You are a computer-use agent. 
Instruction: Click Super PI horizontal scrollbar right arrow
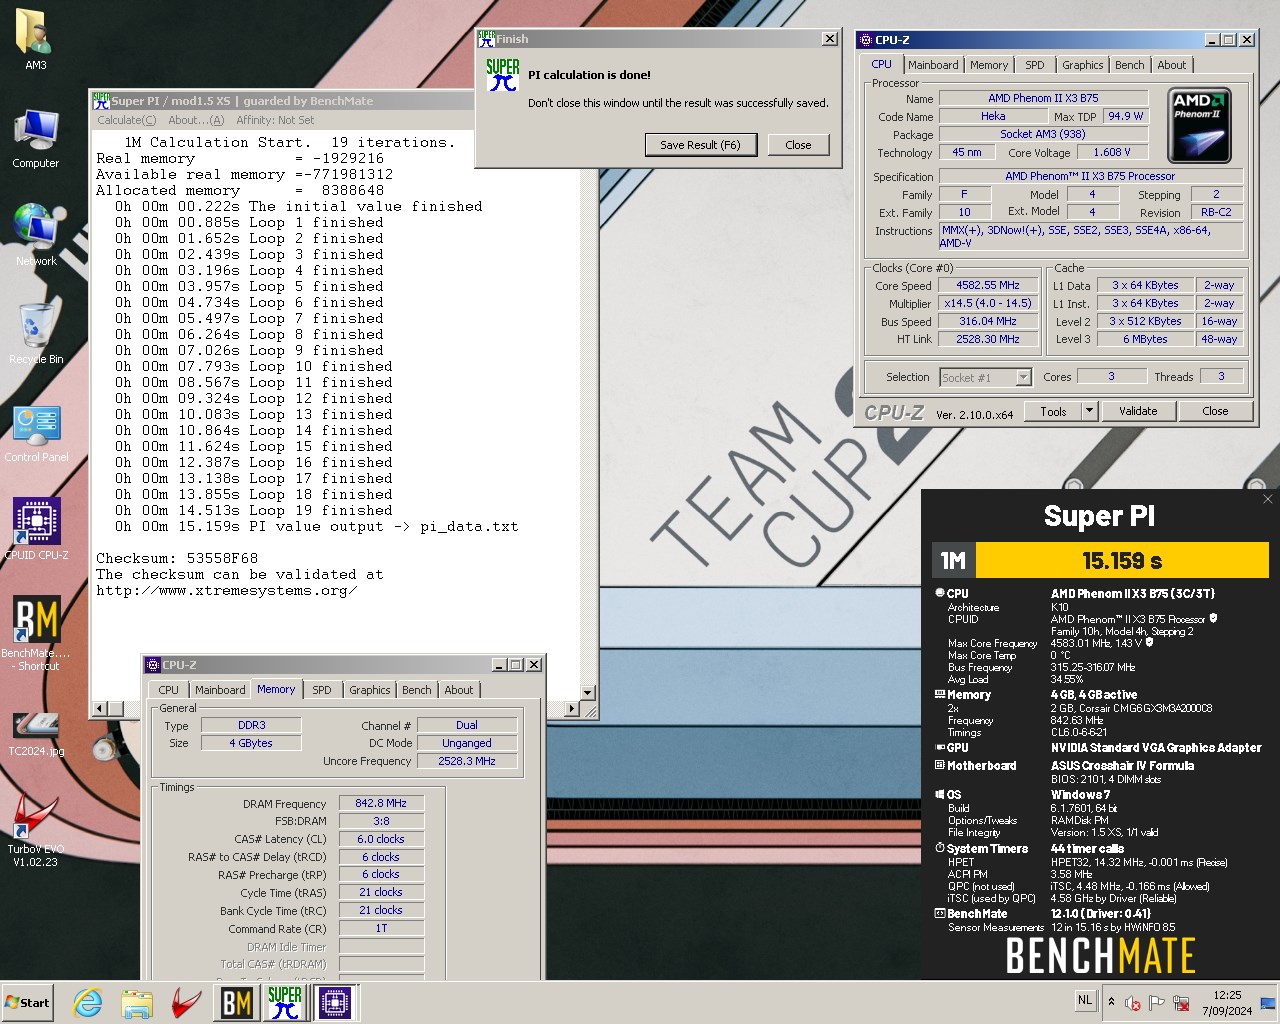point(572,709)
